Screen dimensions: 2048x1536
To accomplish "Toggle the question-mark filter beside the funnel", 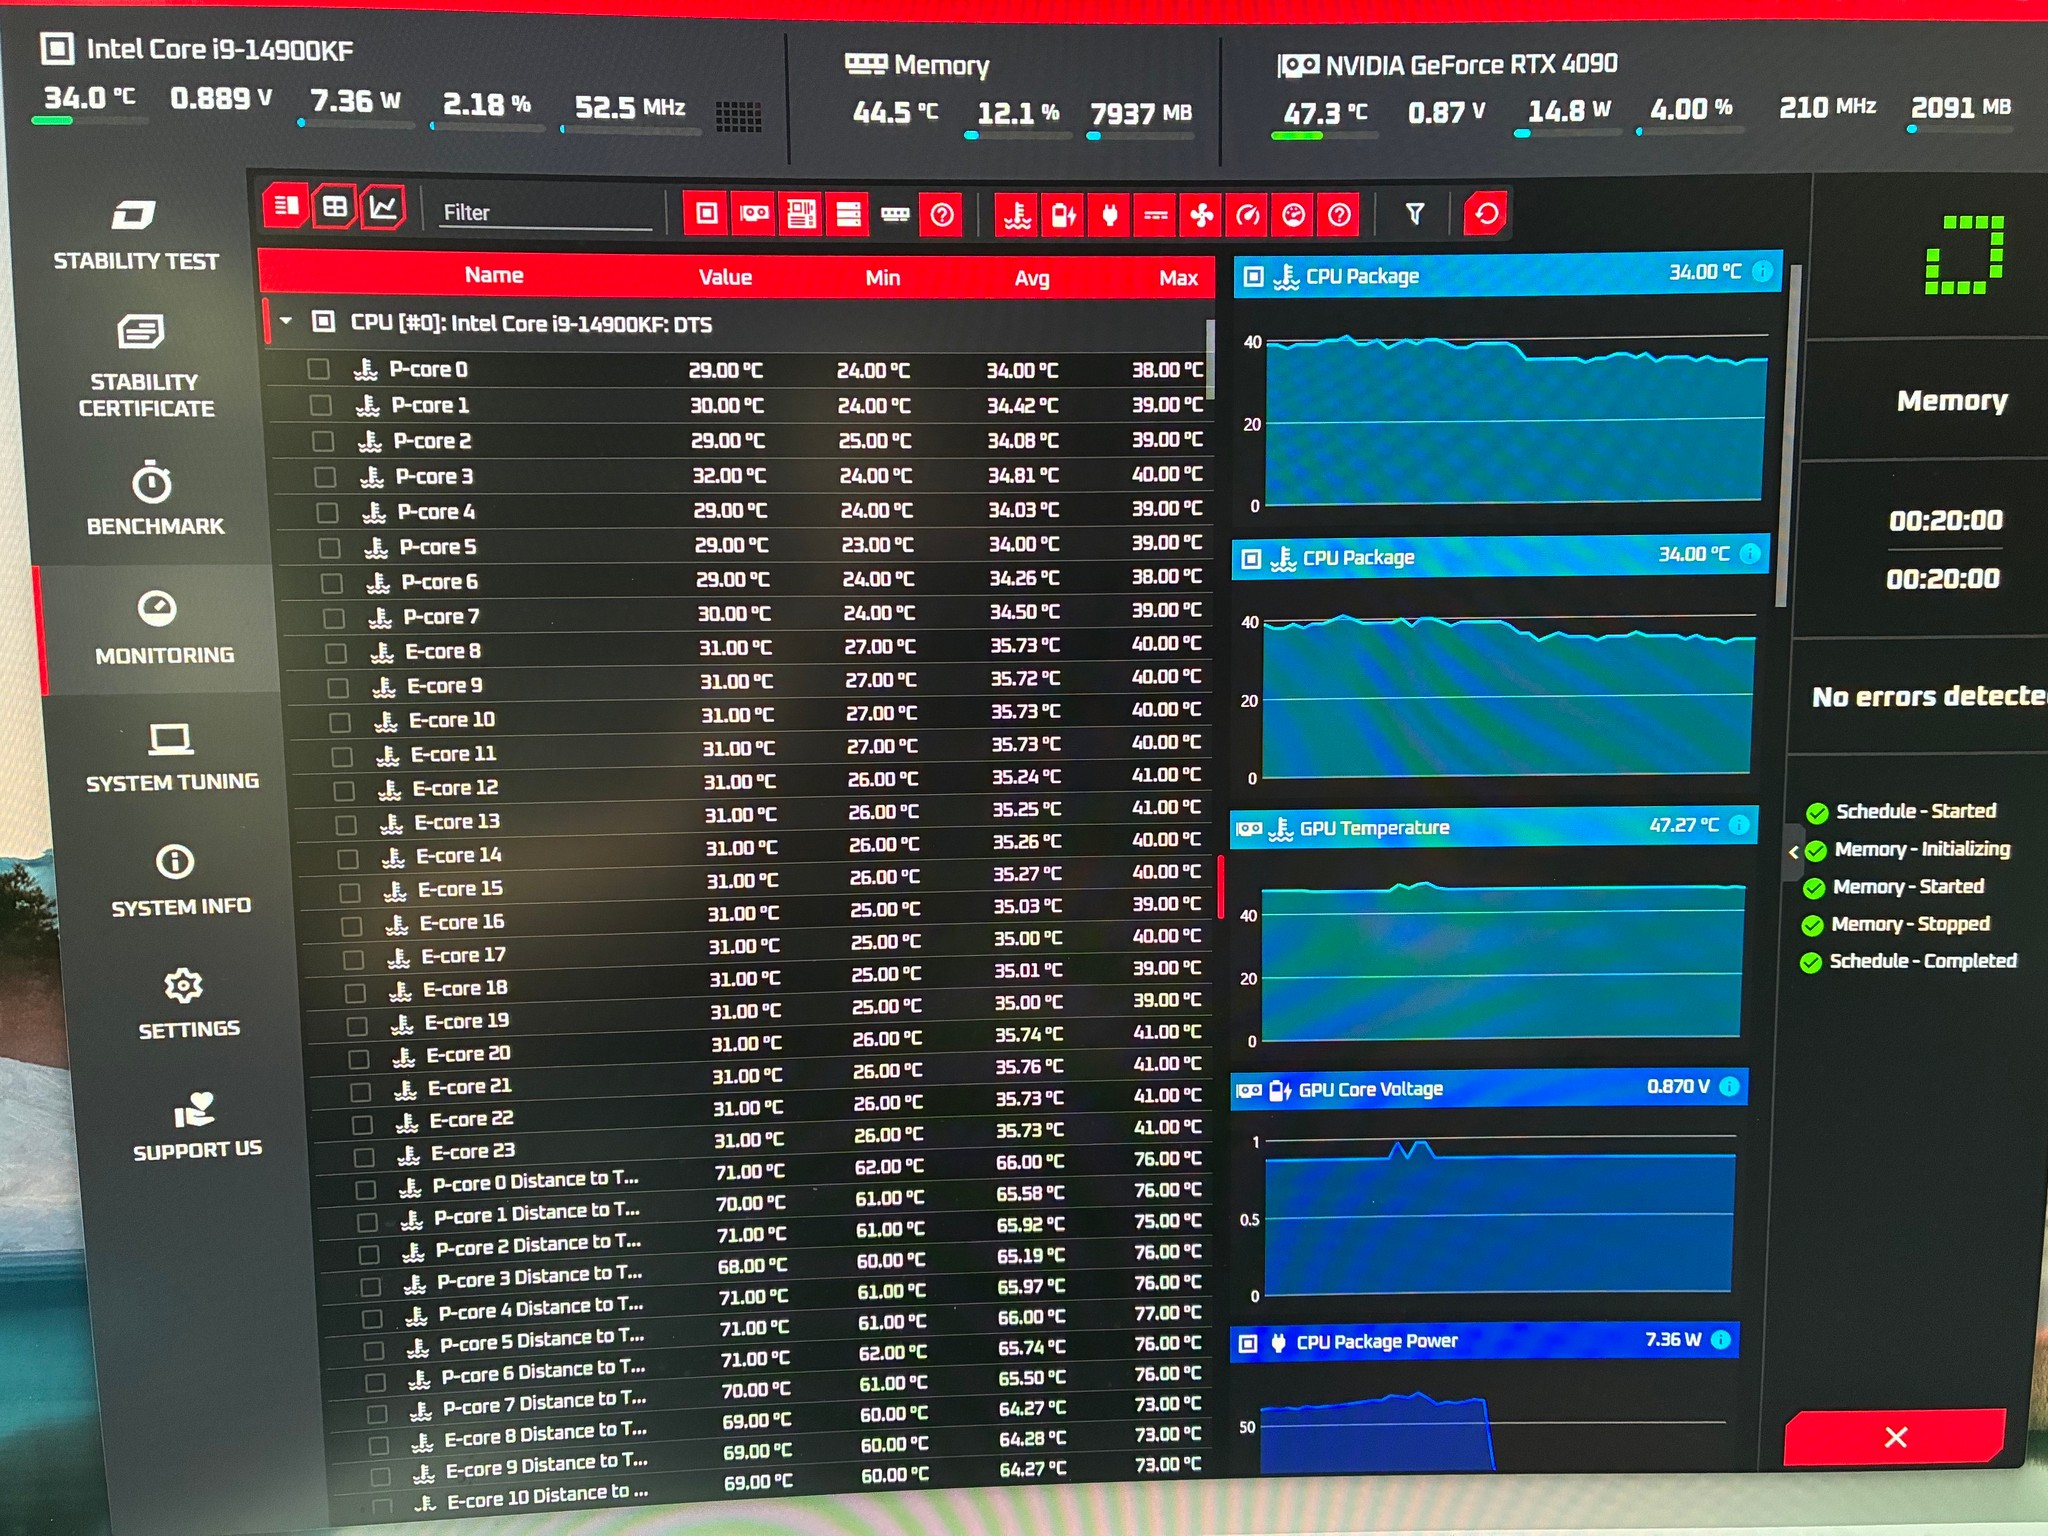I will click(x=1339, y=215).
